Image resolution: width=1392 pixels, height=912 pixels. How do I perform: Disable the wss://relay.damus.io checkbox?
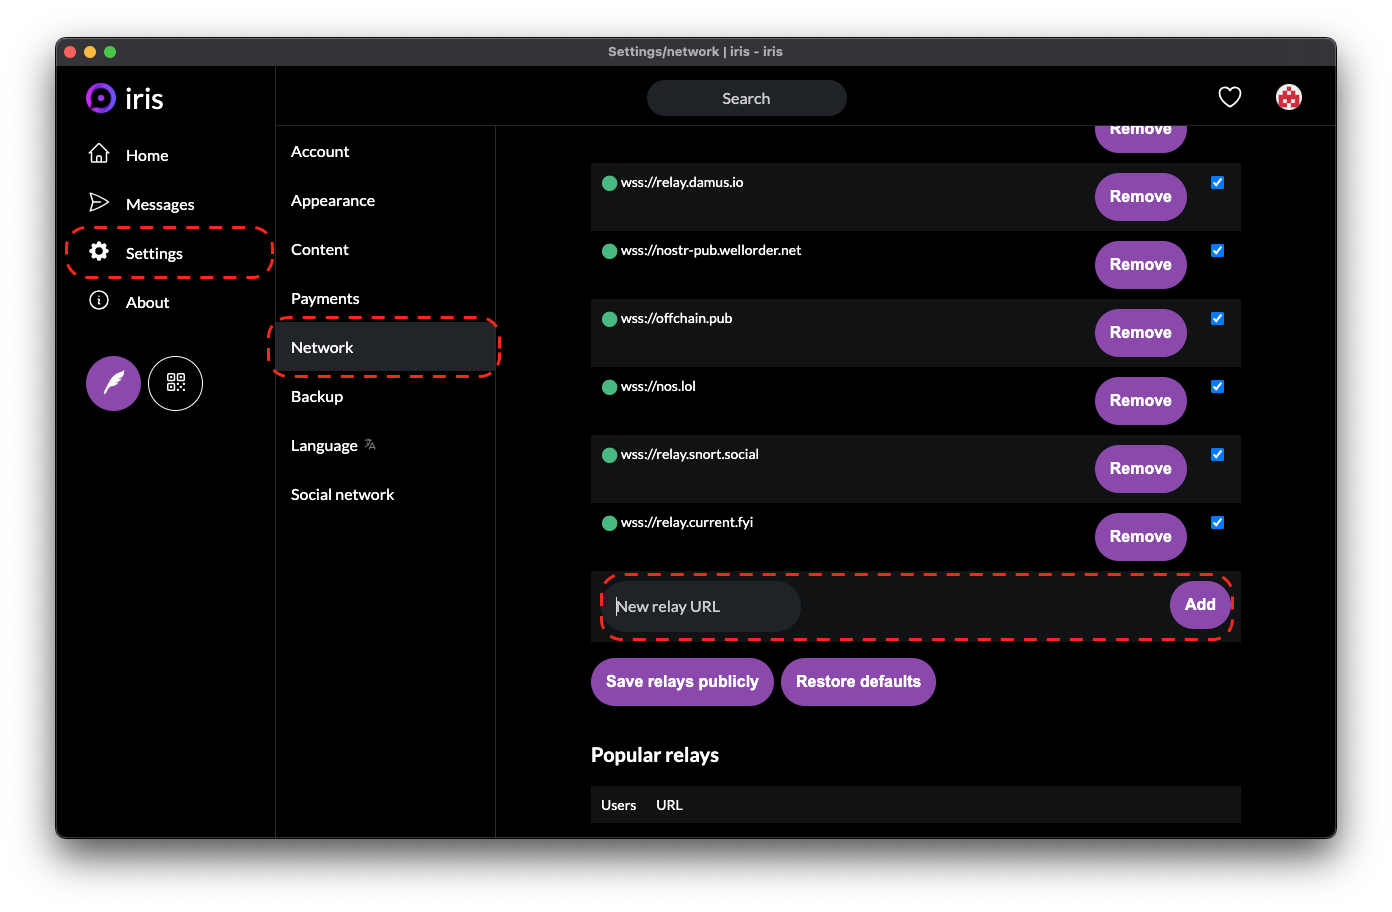tap(1217, 183)
